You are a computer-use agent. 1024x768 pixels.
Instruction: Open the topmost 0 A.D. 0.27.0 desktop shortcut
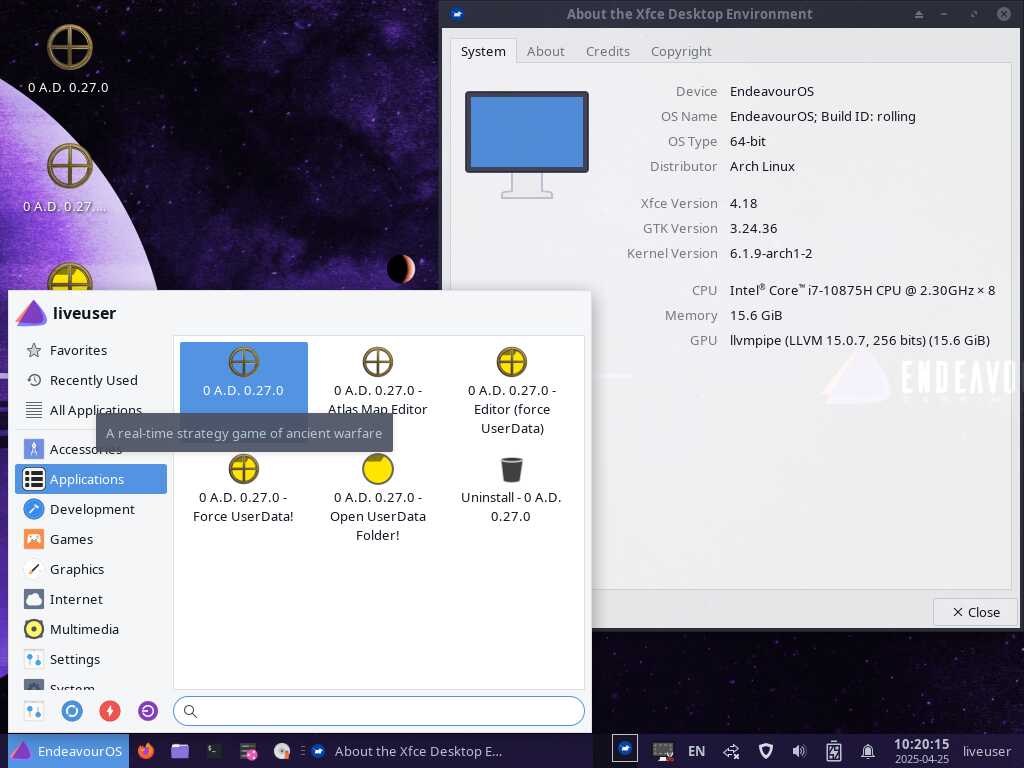(x=69, y=59)
